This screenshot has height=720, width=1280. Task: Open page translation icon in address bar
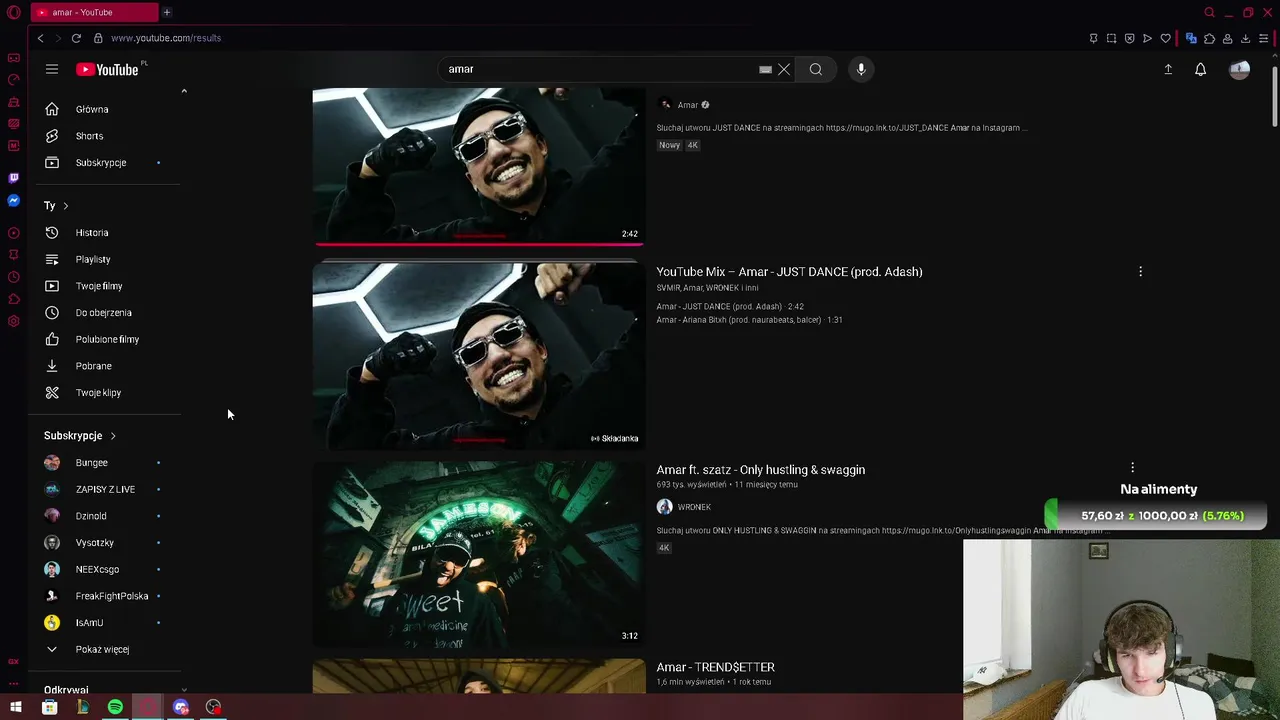pos(1191,38)
